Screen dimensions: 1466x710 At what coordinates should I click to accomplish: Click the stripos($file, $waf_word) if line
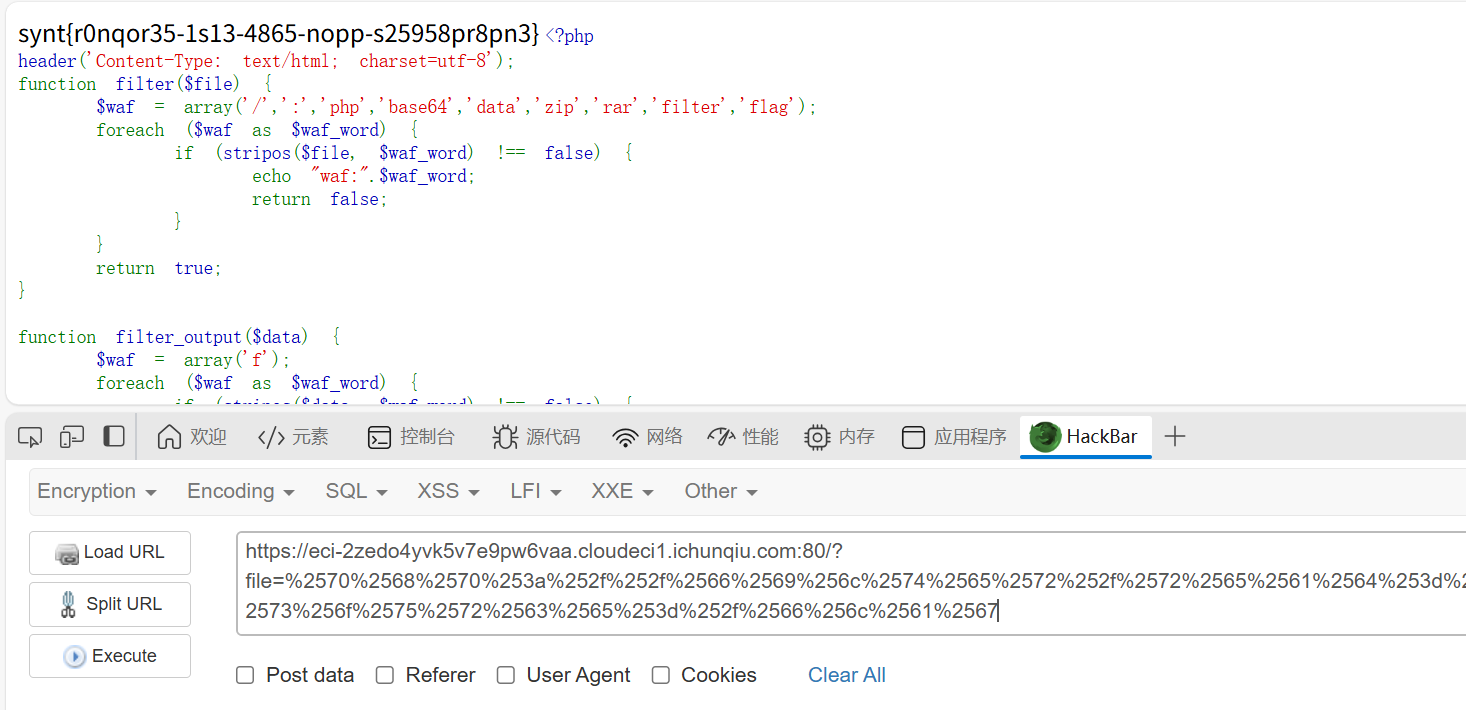click(404, 153)
